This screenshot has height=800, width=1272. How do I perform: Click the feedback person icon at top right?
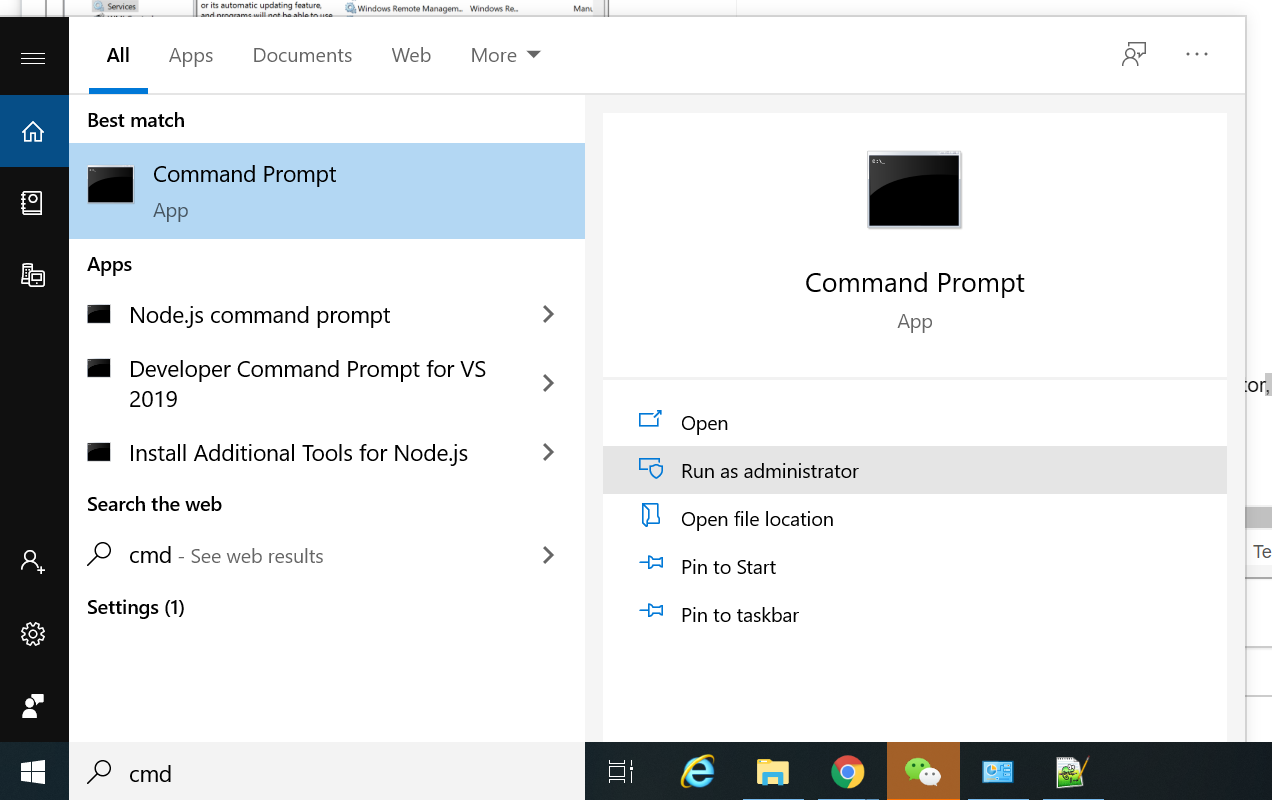(1133, 55)
